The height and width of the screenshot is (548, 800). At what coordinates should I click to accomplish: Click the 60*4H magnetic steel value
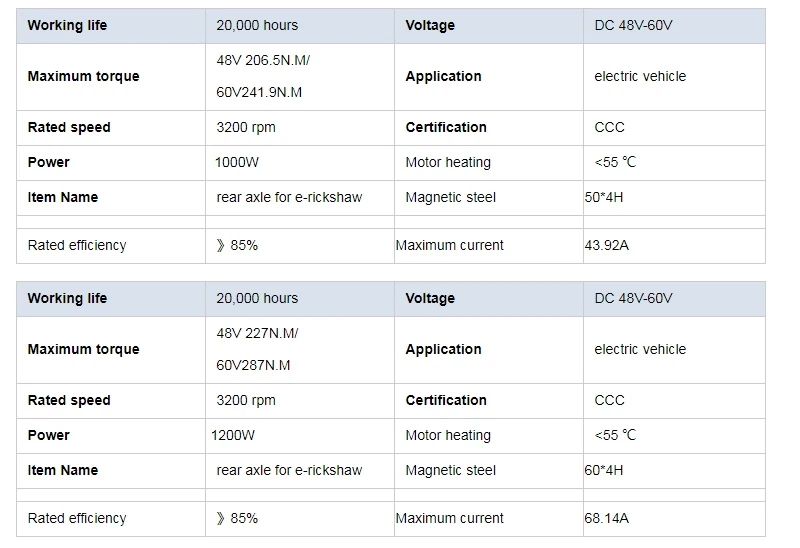[604, 470]
